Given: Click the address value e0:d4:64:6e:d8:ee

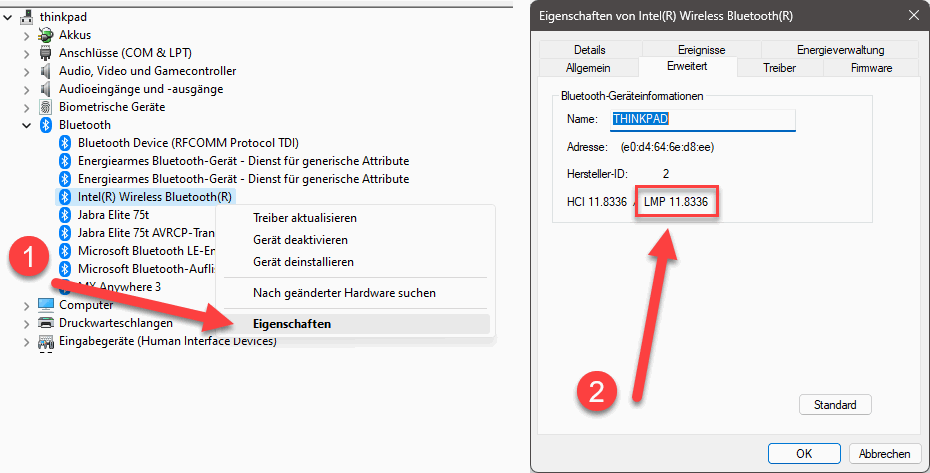Looking at the screenshot, I should [x=667, y=147].
